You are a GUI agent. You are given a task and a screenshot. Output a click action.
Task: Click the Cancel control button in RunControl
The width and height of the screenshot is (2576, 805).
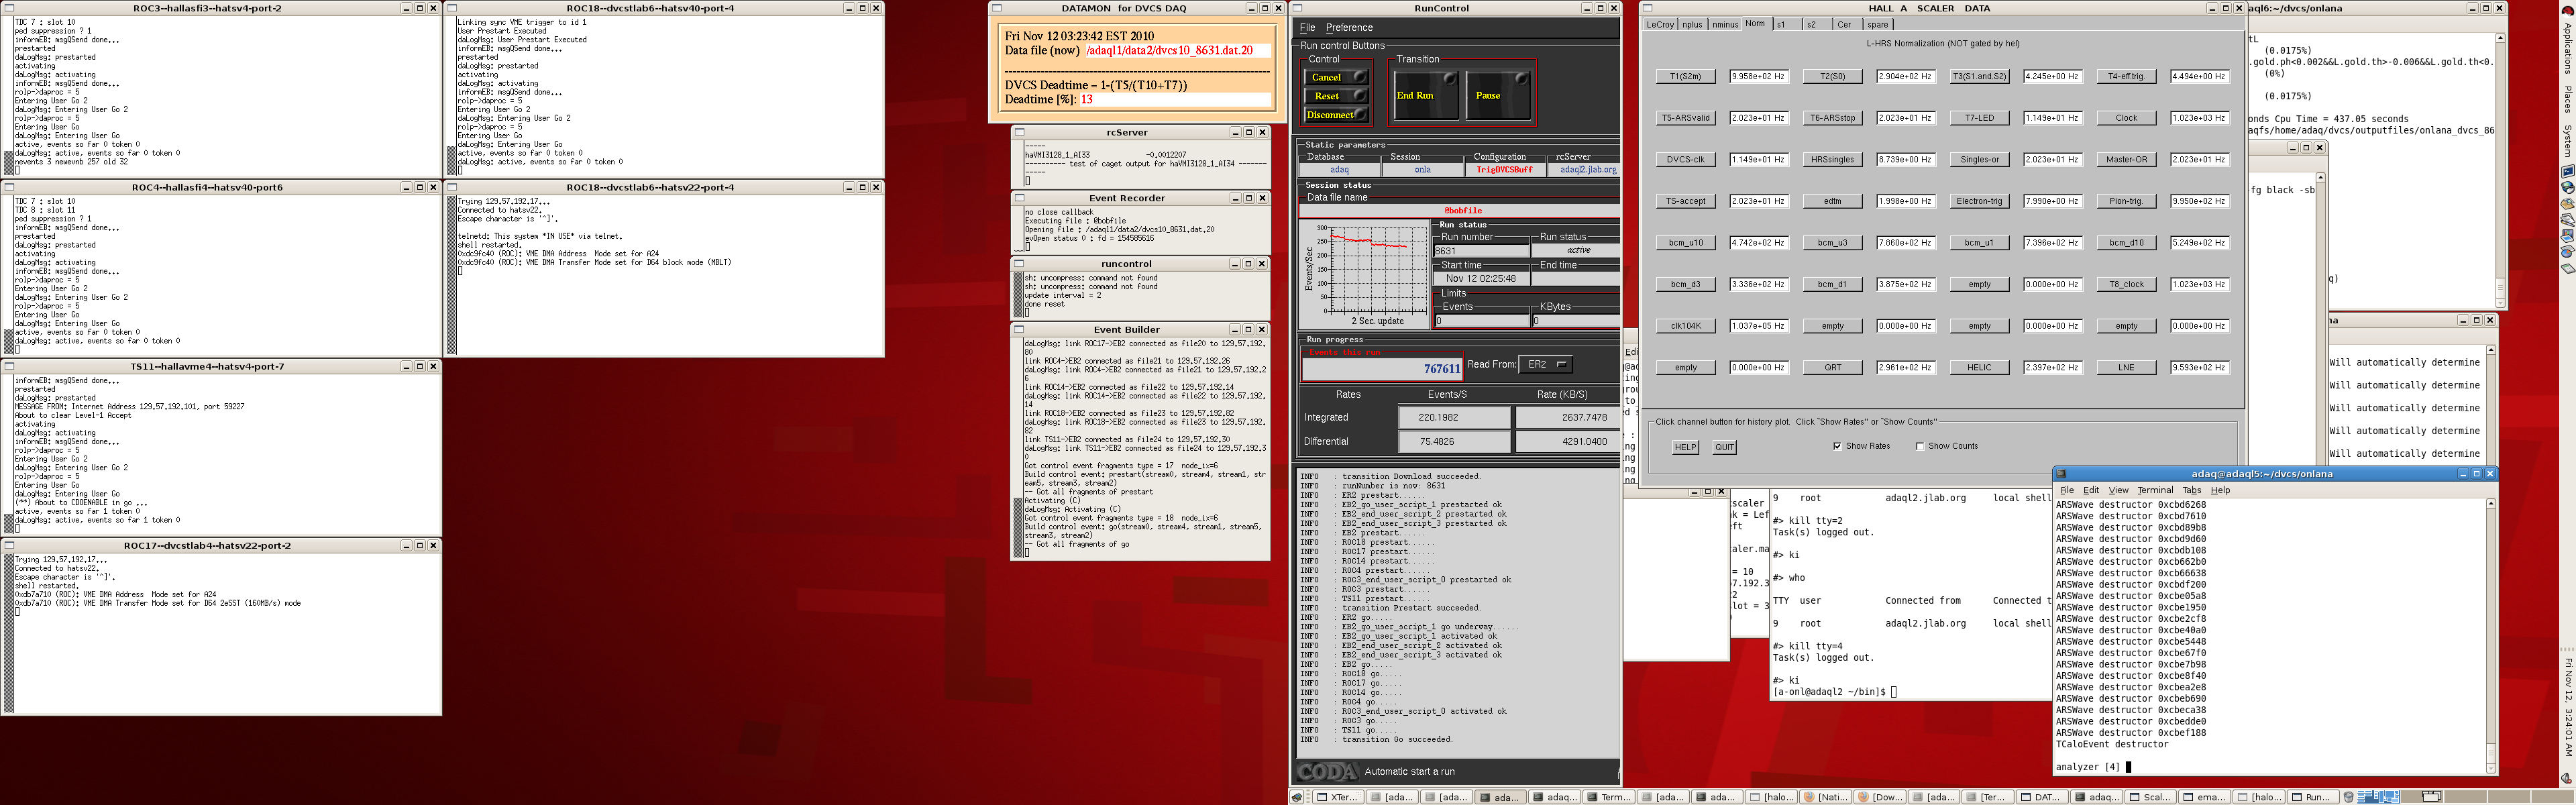[x=1336, y=77]
